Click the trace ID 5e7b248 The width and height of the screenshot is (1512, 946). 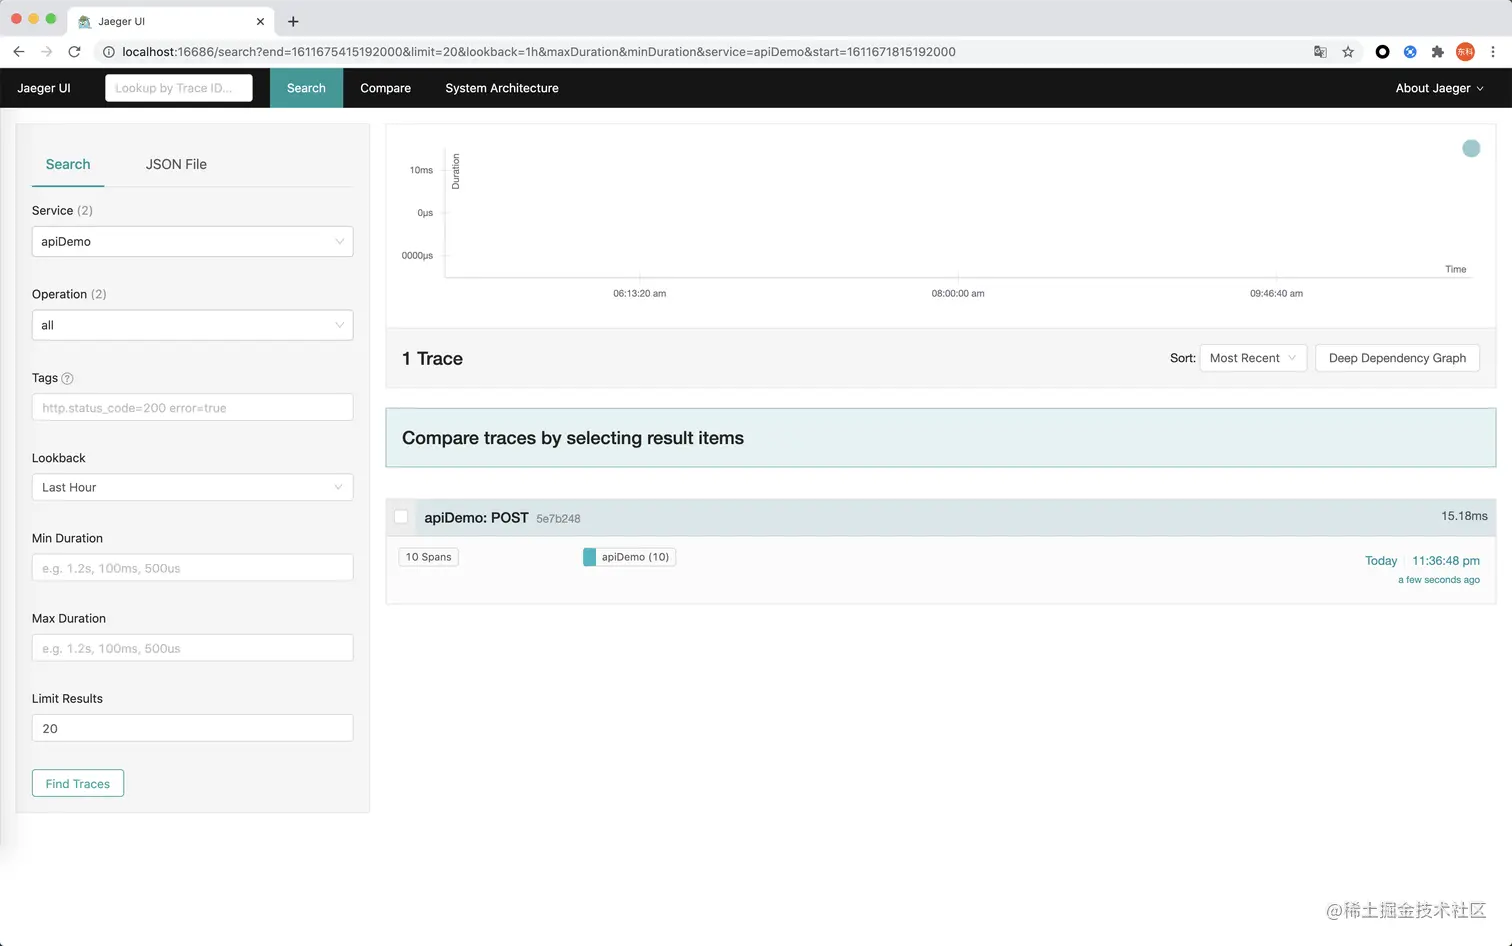[558, 518]
